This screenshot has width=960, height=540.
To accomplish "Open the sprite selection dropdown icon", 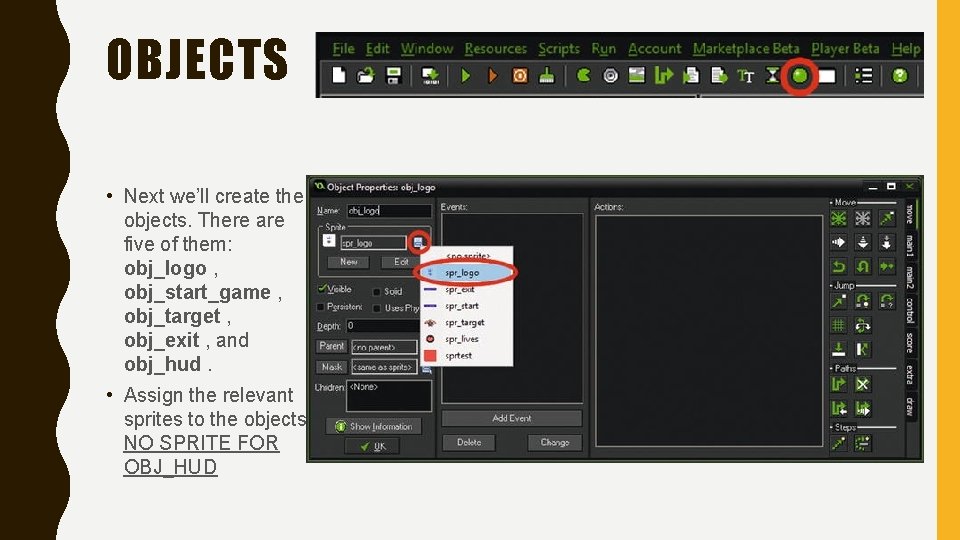I will pyautogui.click(x=418, y=242).
